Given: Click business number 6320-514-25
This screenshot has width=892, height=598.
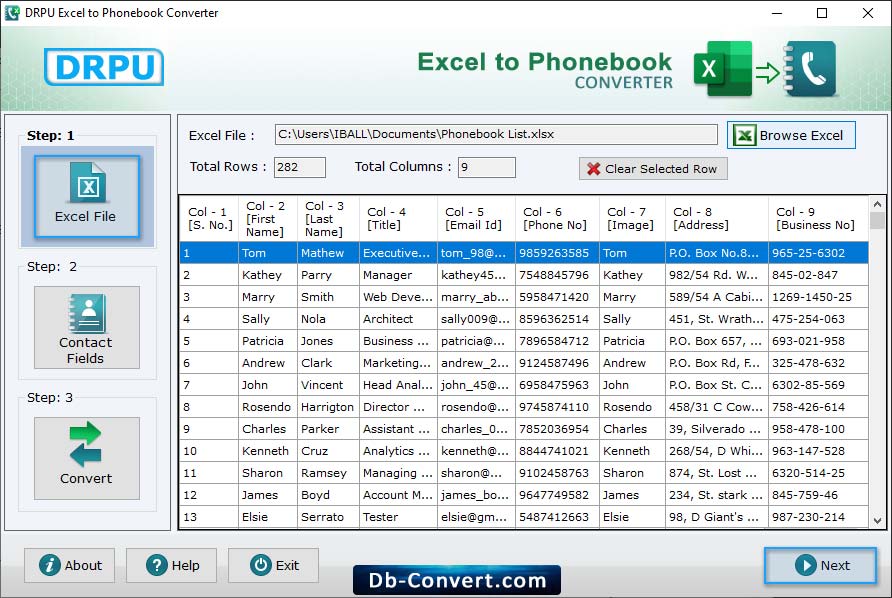Looking at the screenshot, I should (x=818, y=473).
